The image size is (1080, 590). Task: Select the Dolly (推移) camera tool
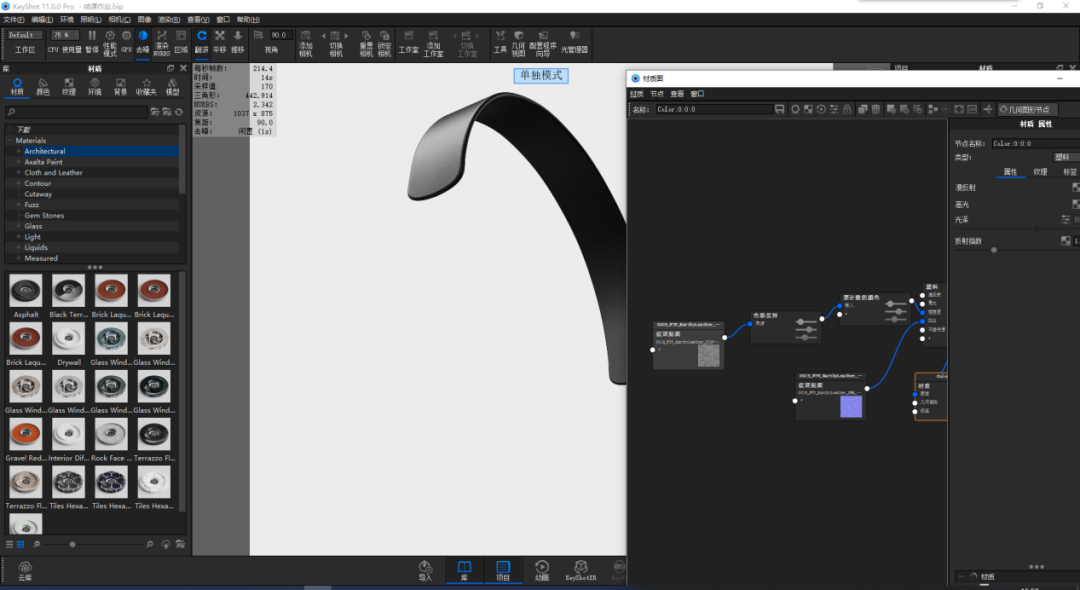238,41
